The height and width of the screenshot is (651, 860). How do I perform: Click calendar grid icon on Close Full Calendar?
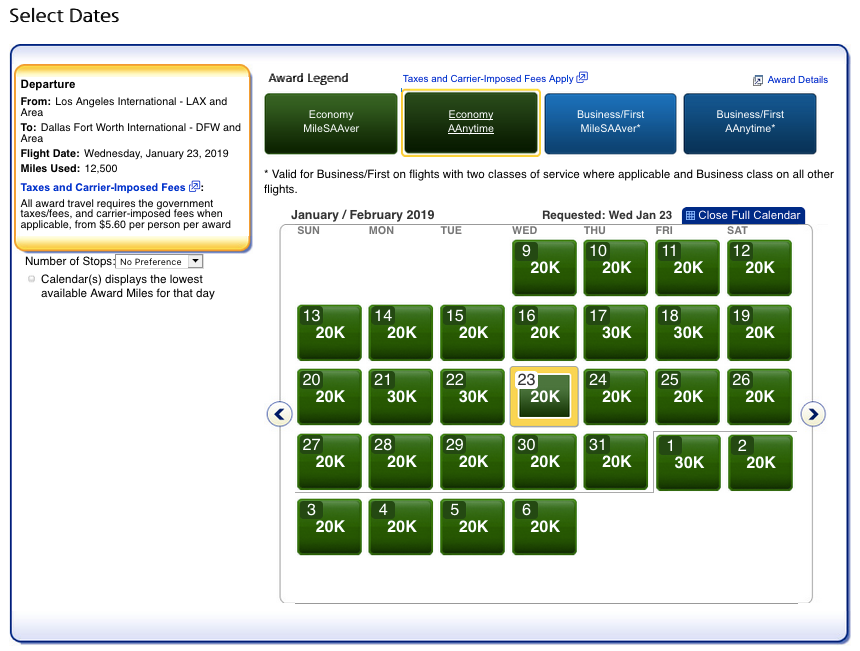coord(690,215)
